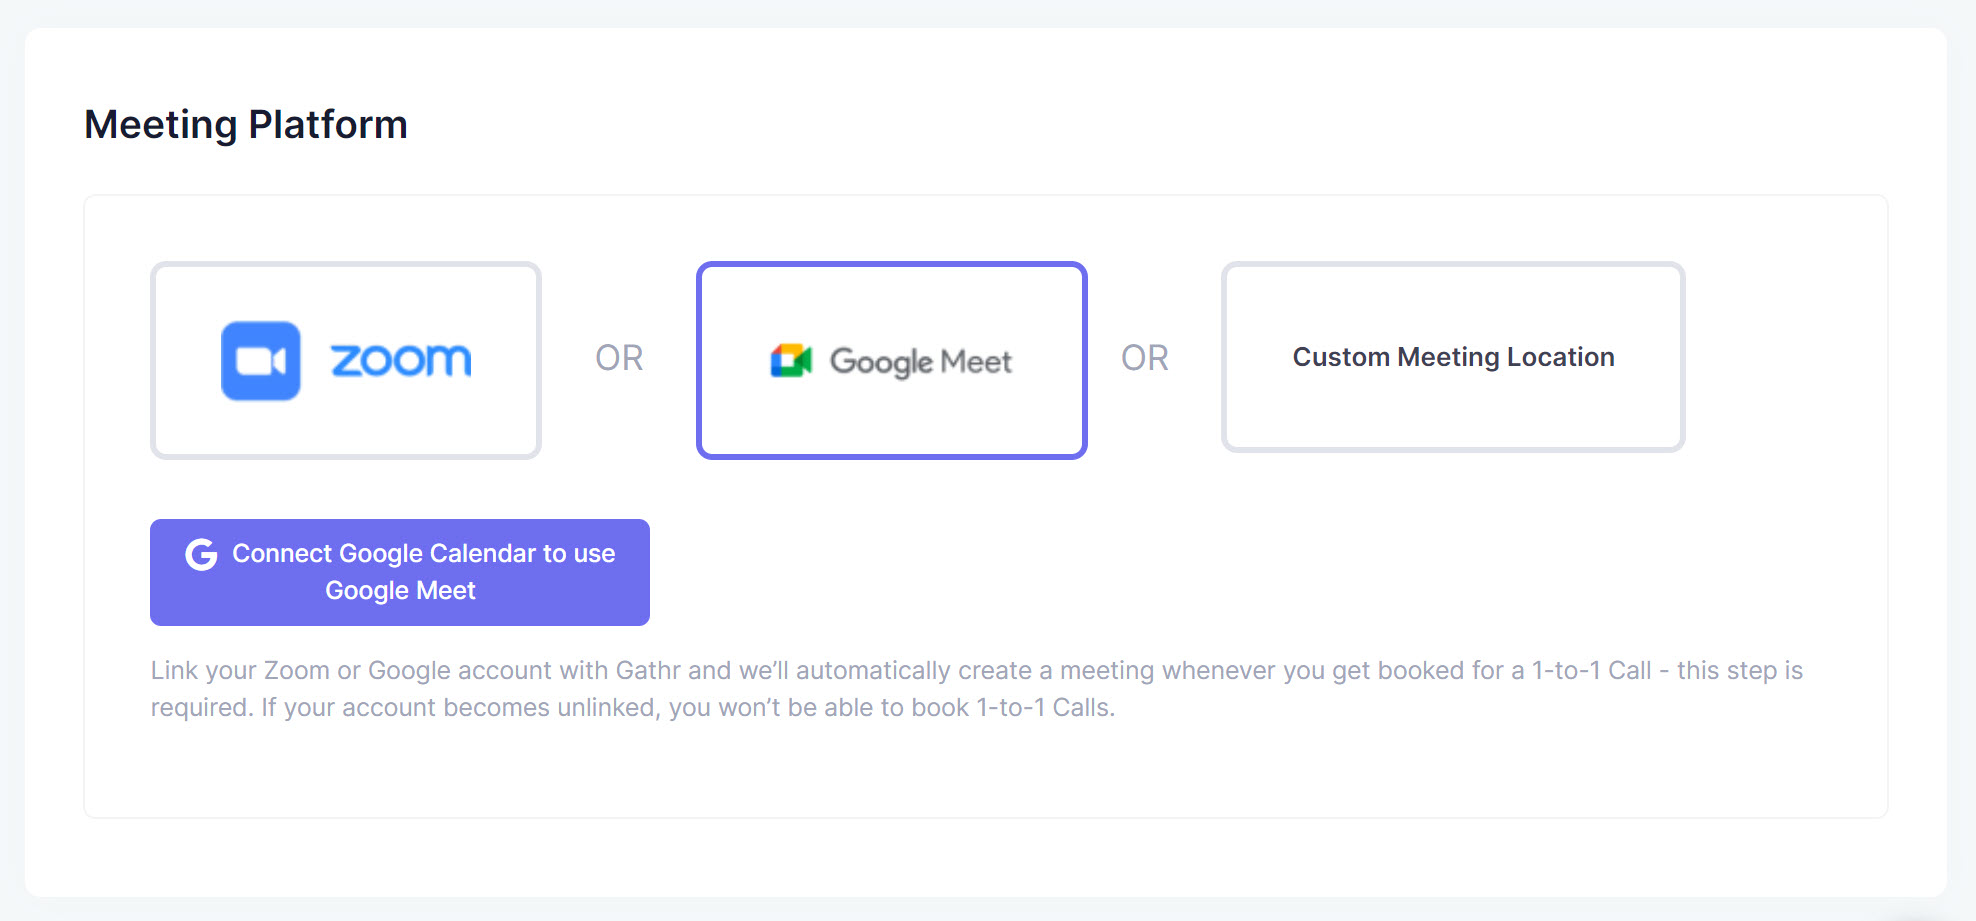Click the OR separator after Zoom
The width and height of the screenshot is (1976, 921).
pyautogui.click(x=619, y=358)
